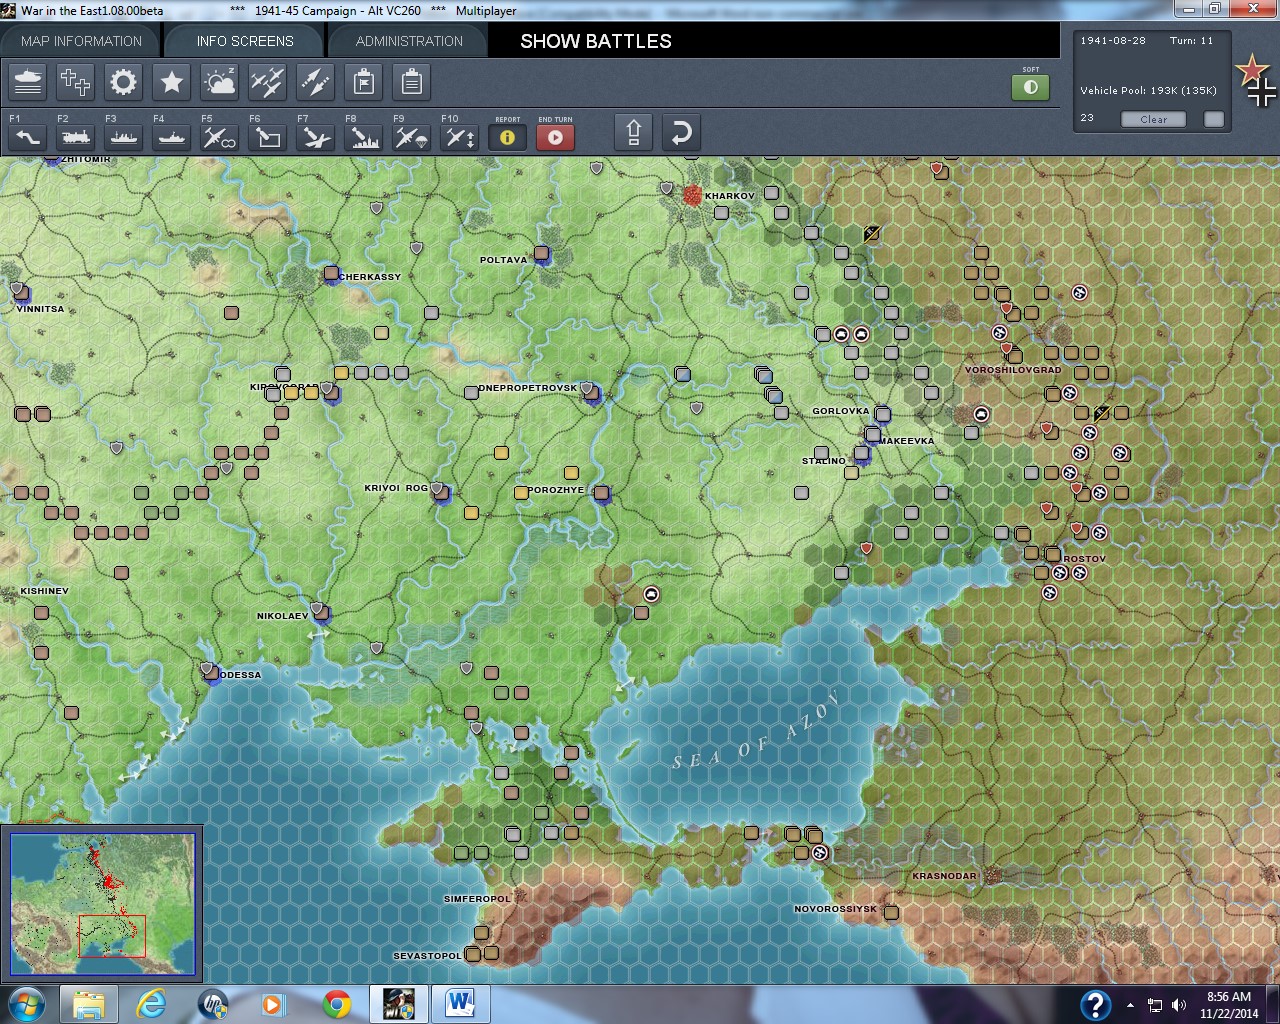The height and width of the screenshot is (1024, 1280).
Task: Click the NOVOROSSIYSK city label
Action: click(x=835, y=909)
